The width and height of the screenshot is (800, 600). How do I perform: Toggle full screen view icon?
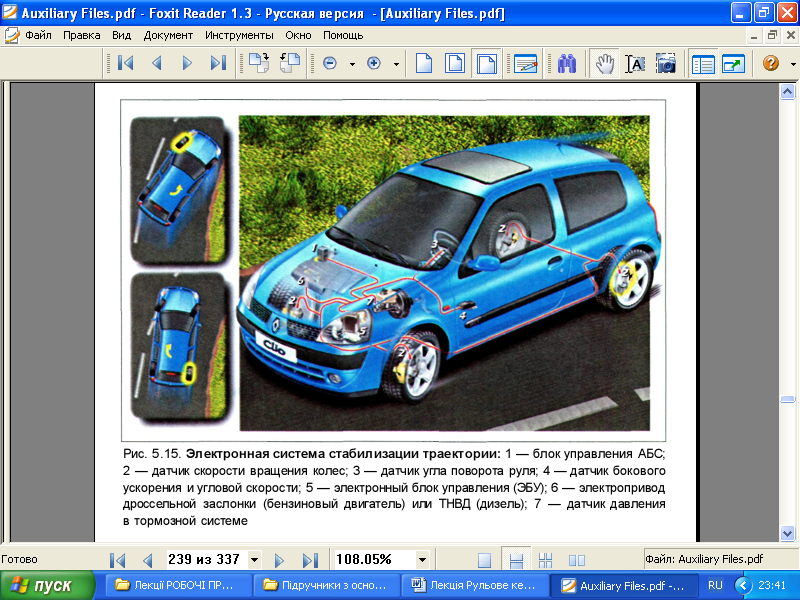tap(733, 63)
